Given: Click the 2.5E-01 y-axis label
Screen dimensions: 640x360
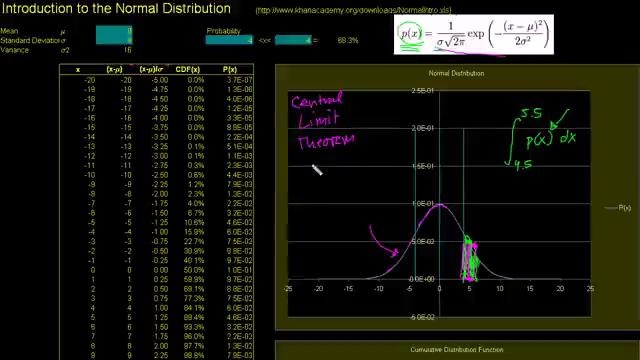Looking at the screenshot, I should click(423, 91).
